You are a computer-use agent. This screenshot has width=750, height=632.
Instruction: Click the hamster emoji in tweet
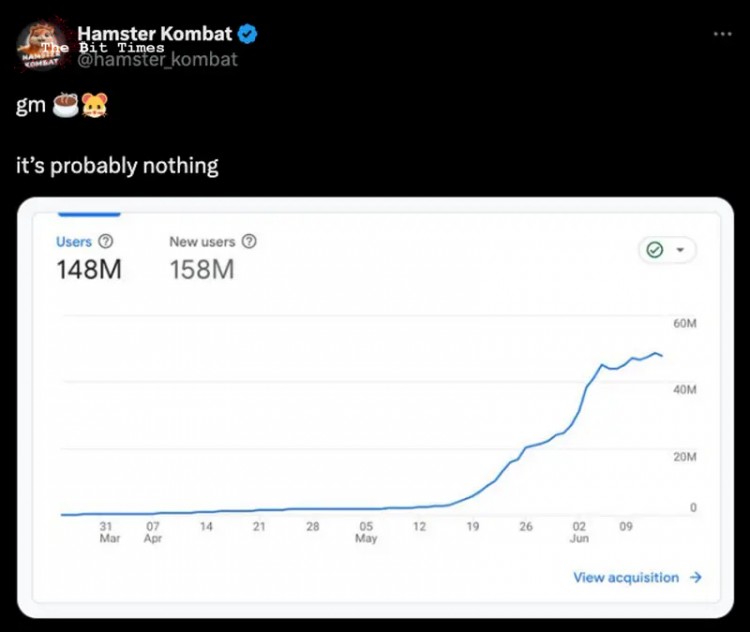[x=95, y=105]
